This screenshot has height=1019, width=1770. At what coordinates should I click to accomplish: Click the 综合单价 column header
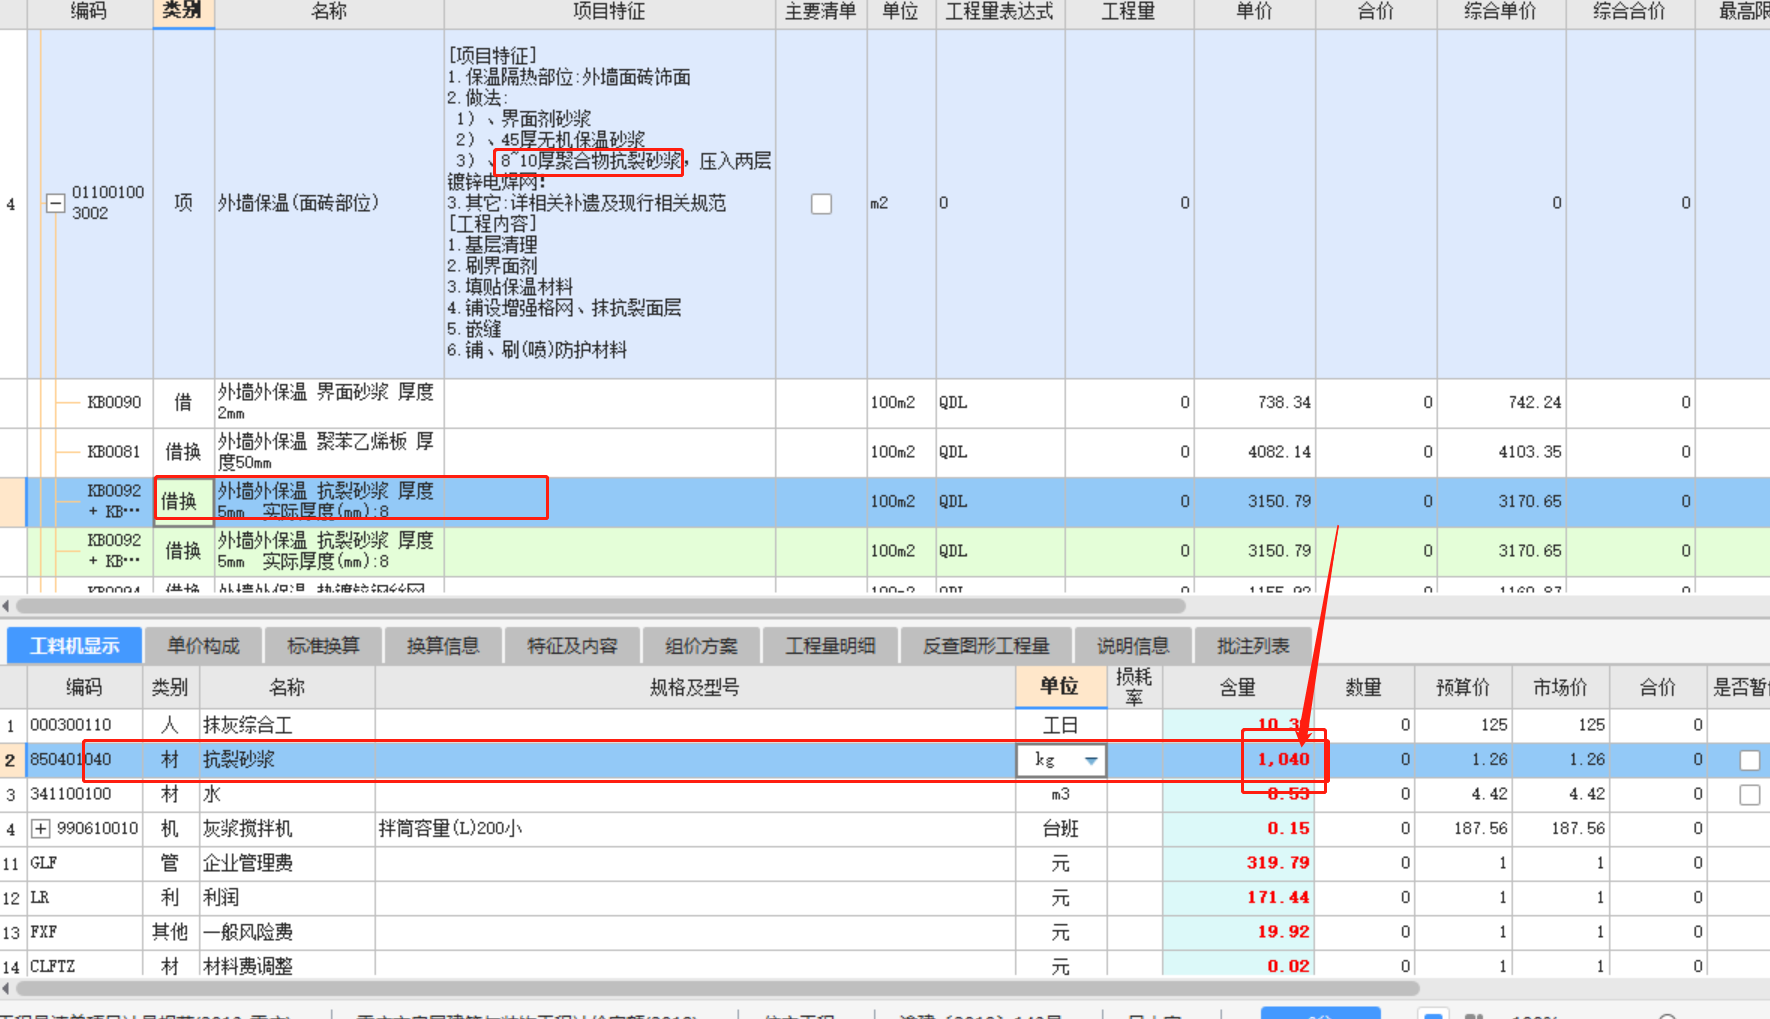point(1500,12)
